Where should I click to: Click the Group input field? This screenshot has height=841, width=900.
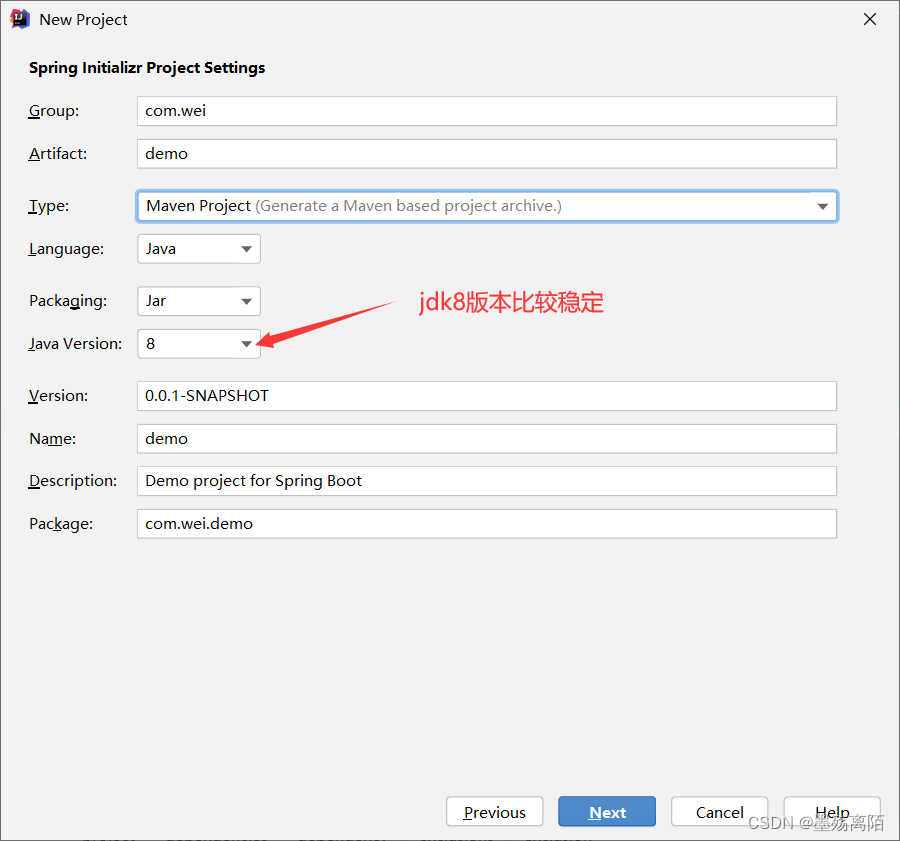[x=487, y=111]
